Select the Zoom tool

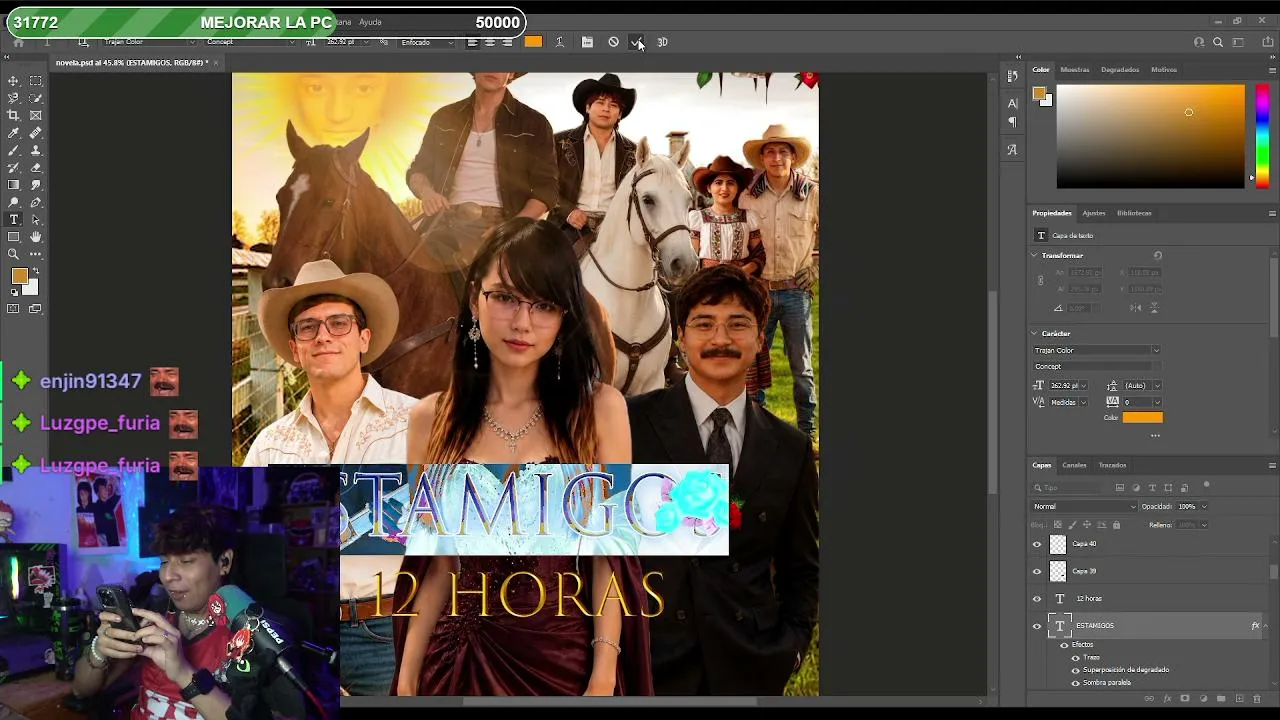(x=13, y=254)
